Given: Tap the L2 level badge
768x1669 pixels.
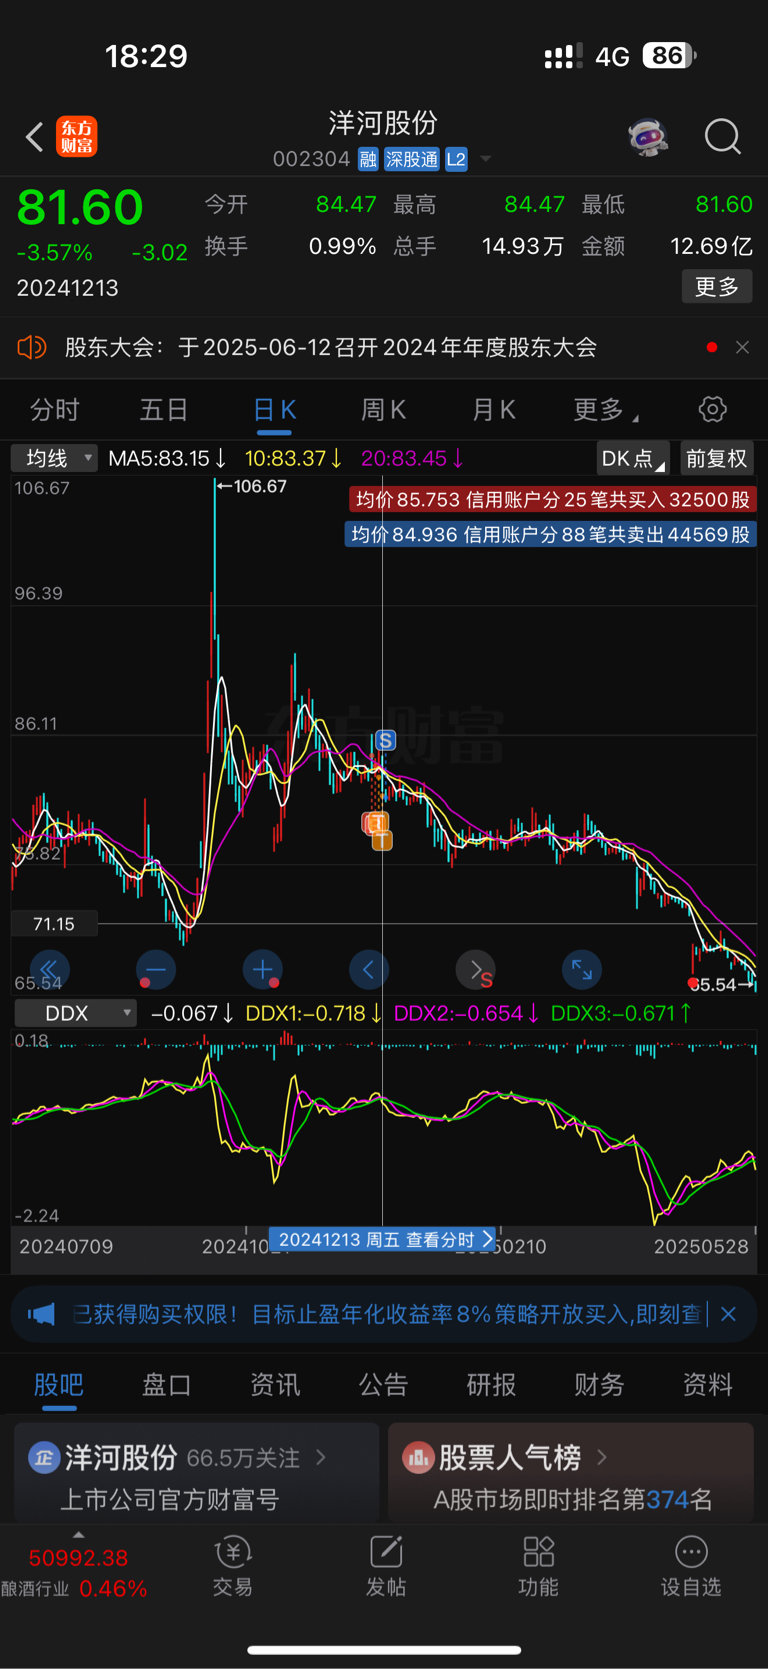Looking at the screenshot, I should coord(456,159).
